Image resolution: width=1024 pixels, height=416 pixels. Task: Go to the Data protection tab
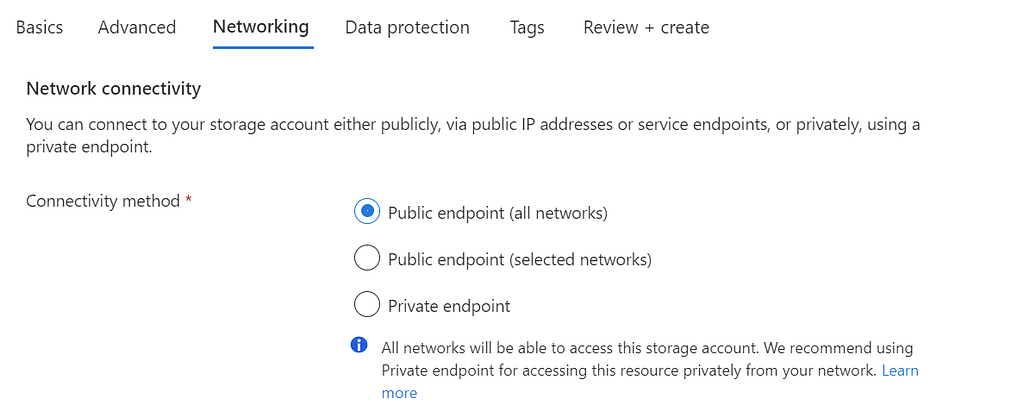[407, 27]
